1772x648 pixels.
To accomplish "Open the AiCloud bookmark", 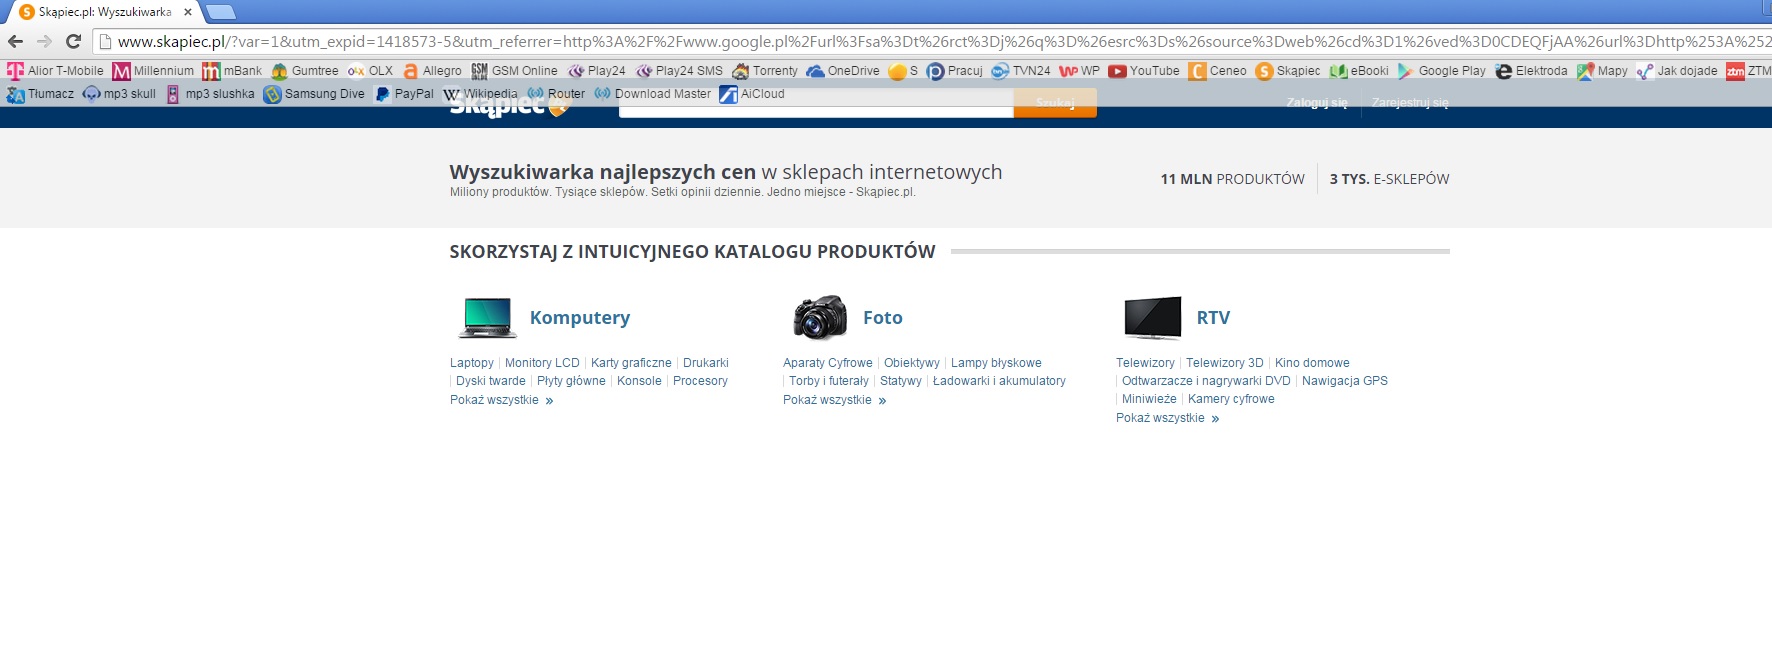I will click(x=752, y=94).
